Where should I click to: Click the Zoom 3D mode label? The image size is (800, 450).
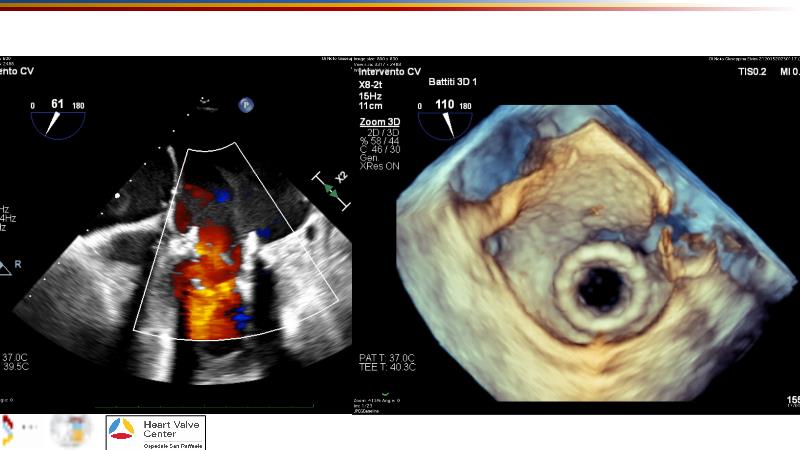point(376,121)
